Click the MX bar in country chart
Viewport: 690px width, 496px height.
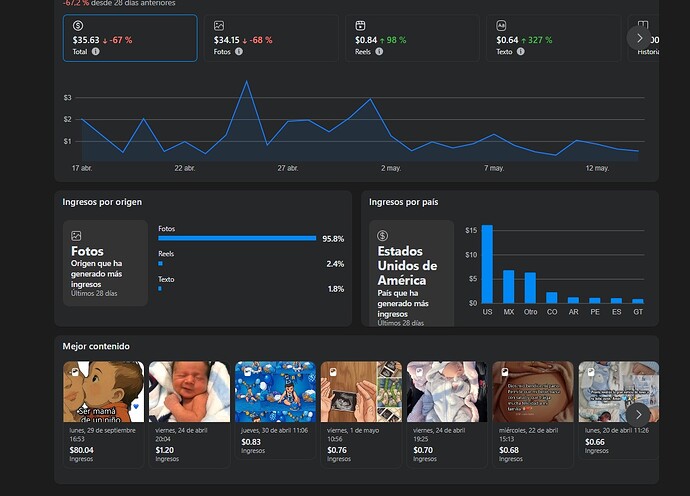pyautogui.click(x=509, y=287)
